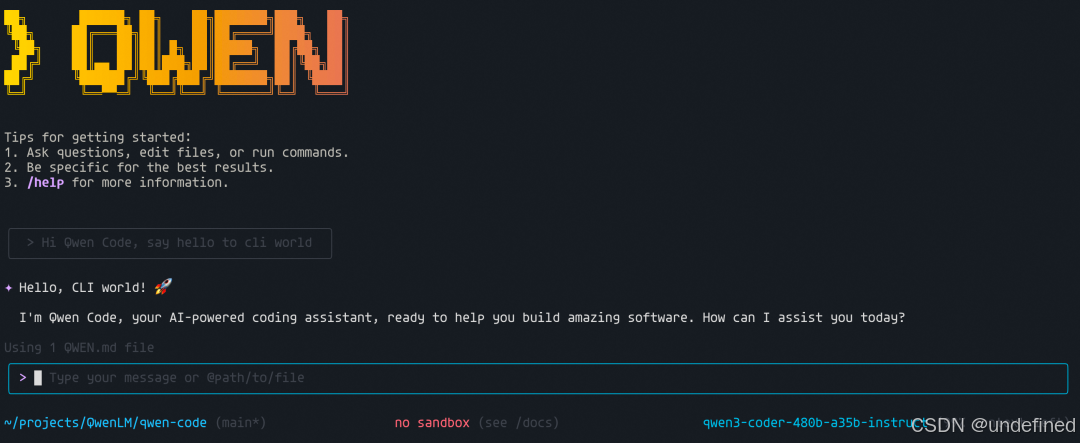
Task: Click 'Tips for getting started:' heading
Action: pyautogui.click(x=97, y=137)
